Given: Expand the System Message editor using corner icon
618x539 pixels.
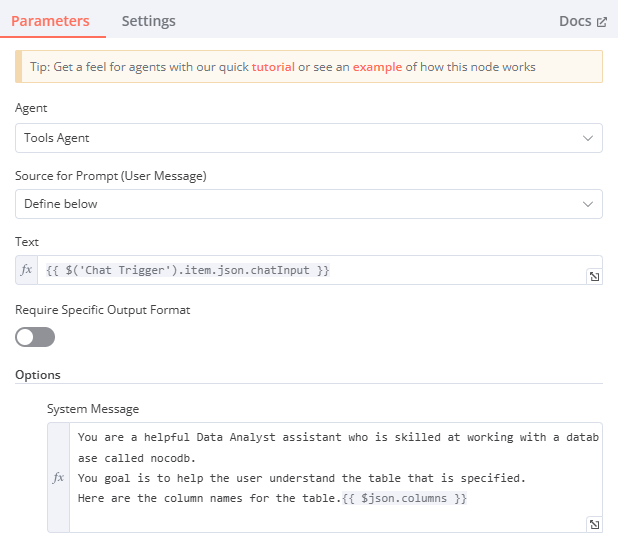Looking at the screenshot, I should click(594, 524).
